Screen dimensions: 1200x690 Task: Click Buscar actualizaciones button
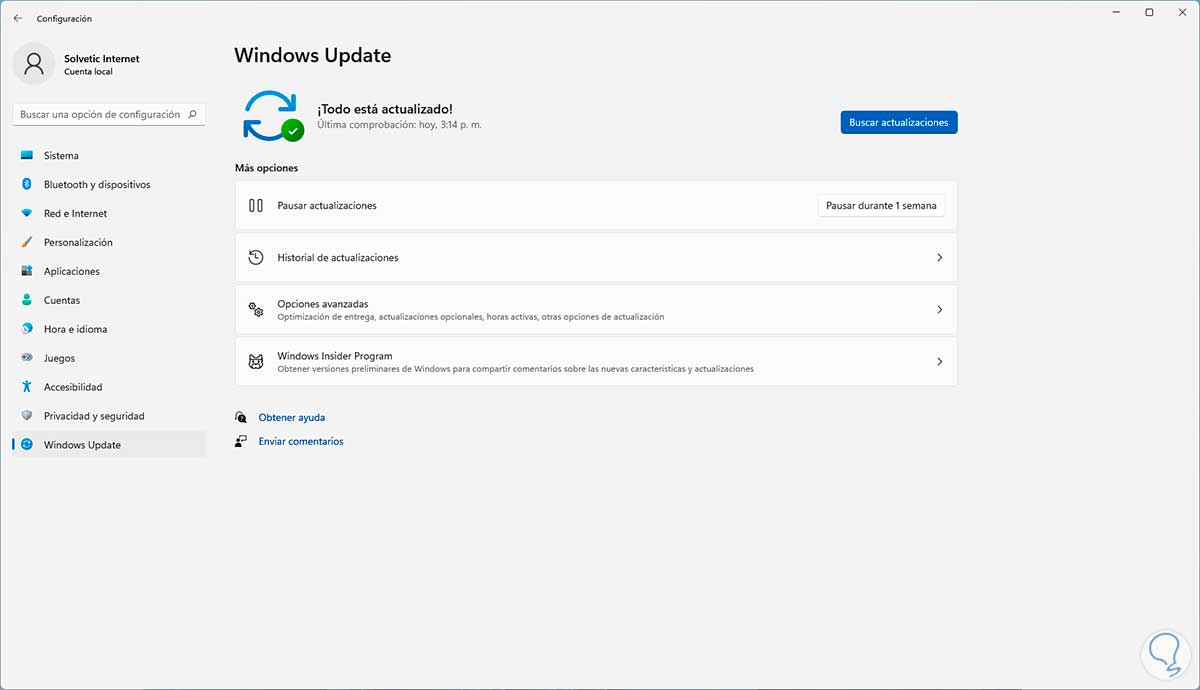click(899, 122)
